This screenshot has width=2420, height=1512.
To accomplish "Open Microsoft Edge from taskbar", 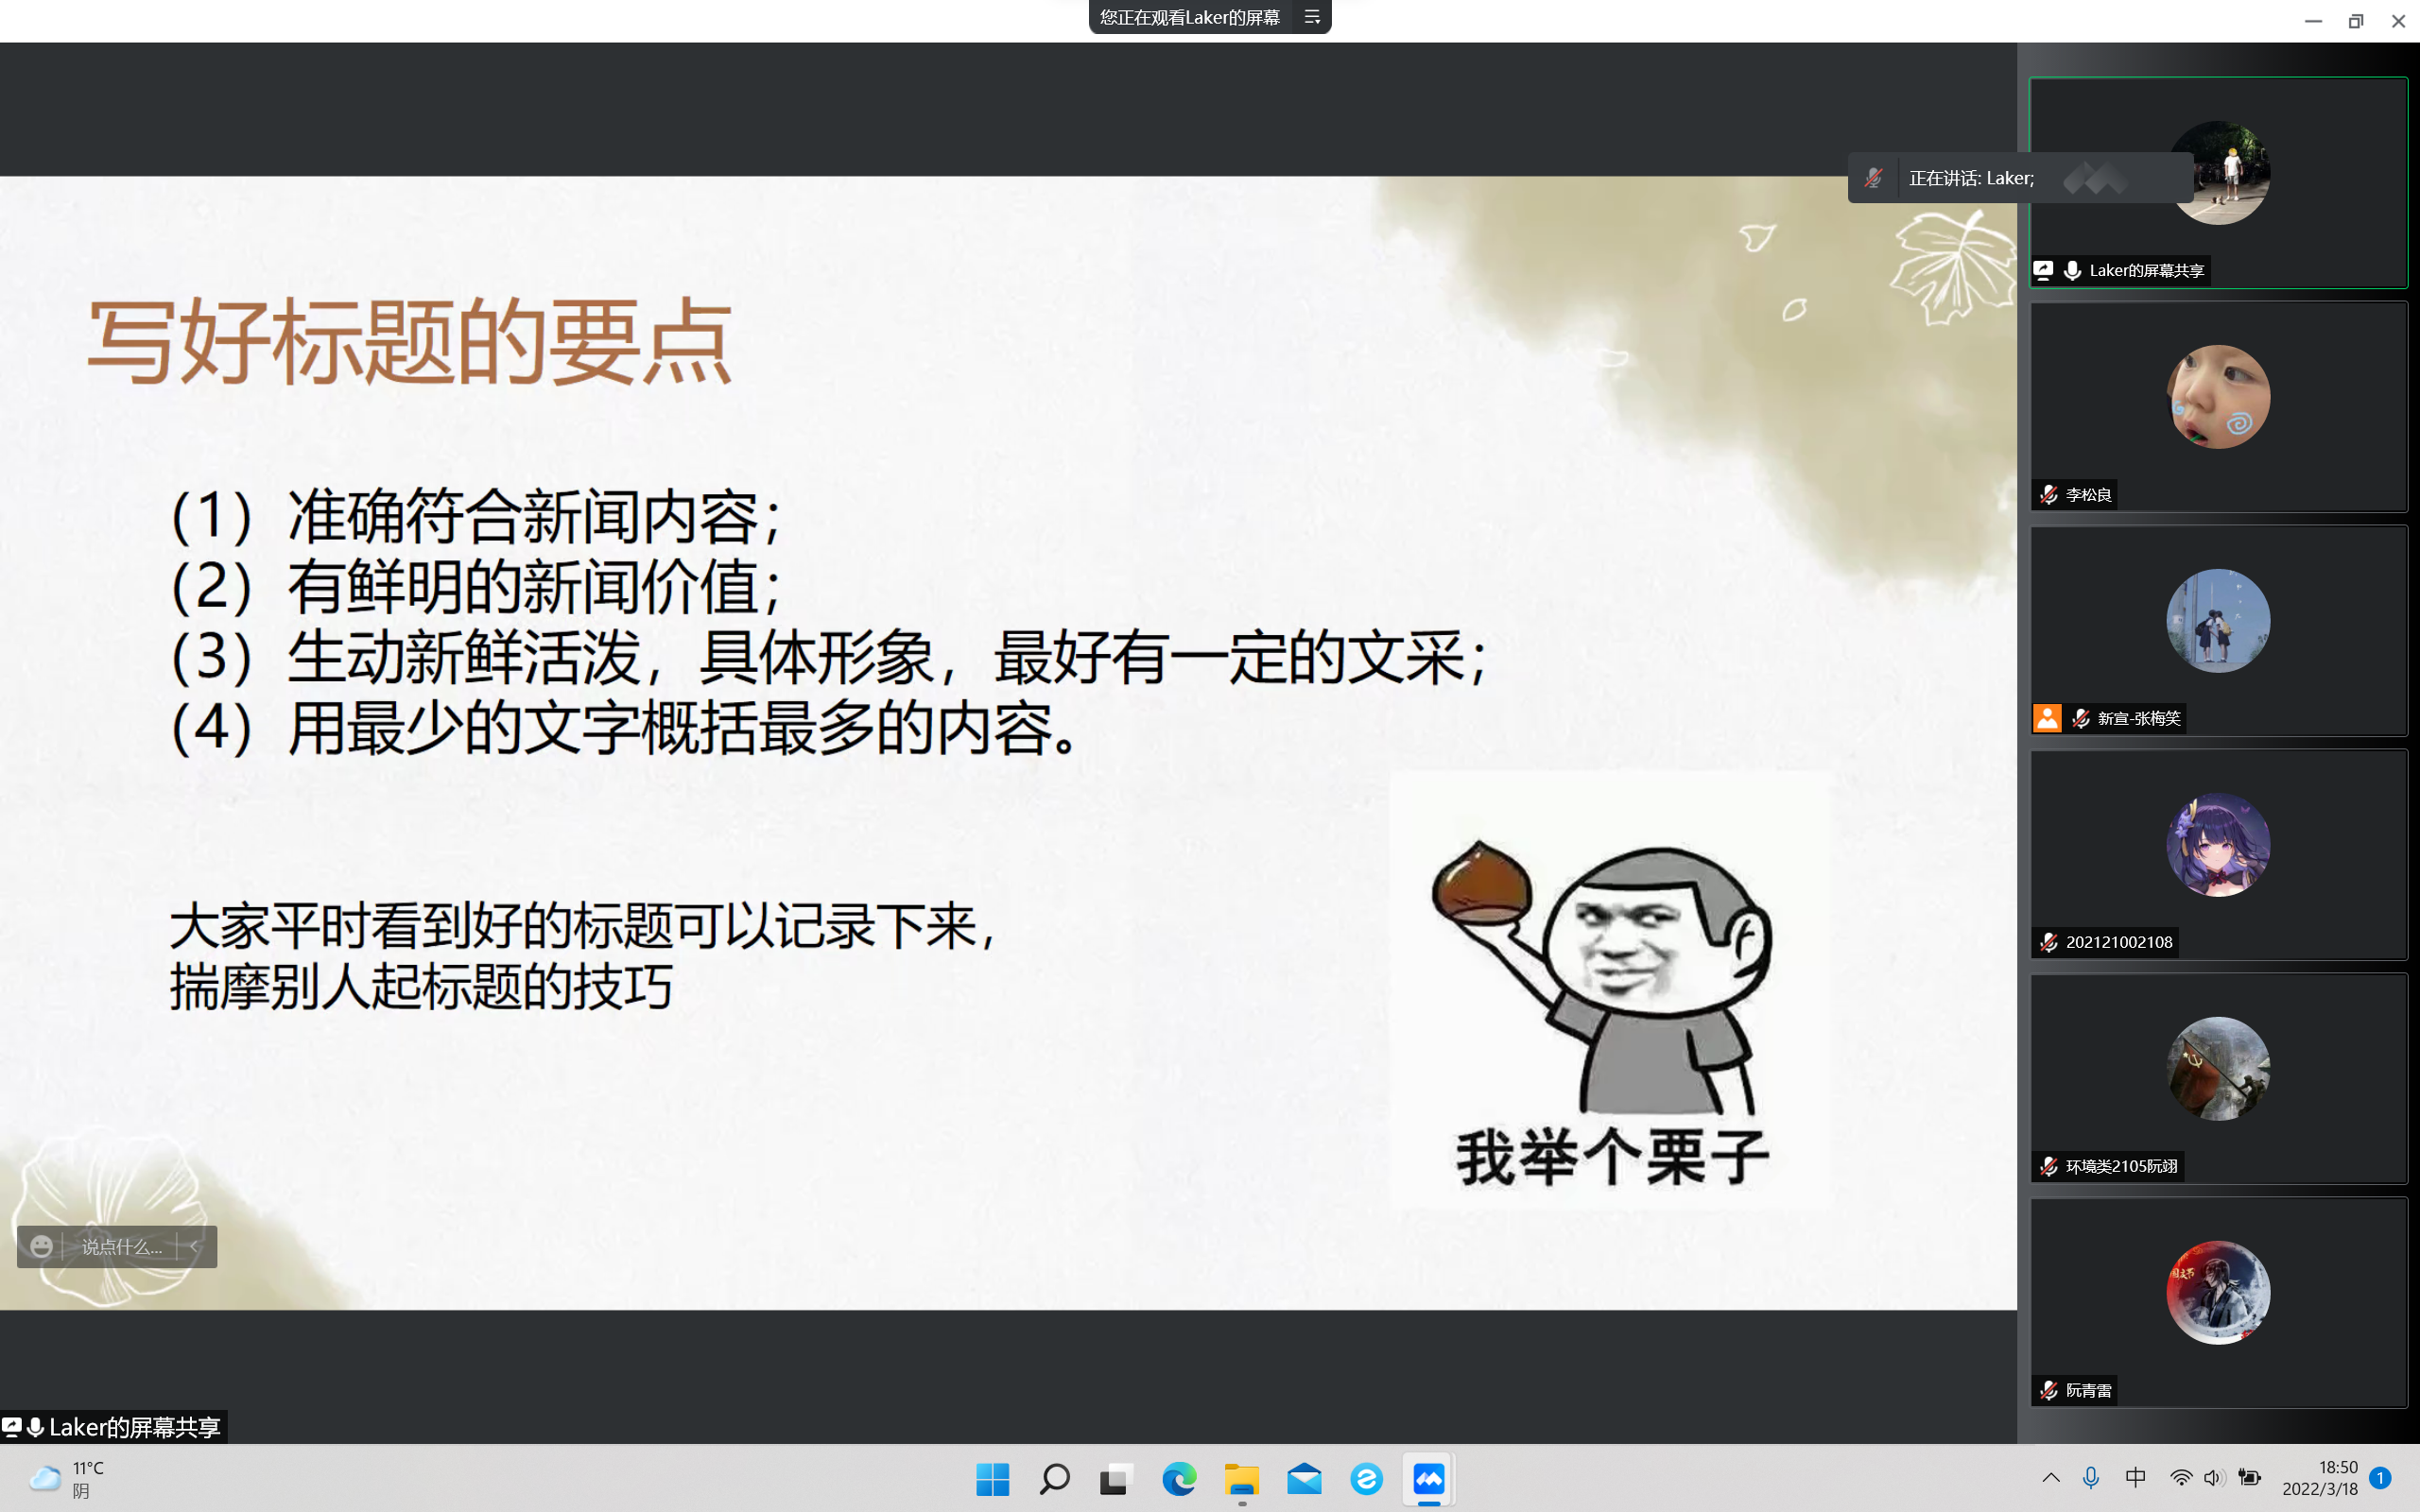I will click(1179, 1478).
